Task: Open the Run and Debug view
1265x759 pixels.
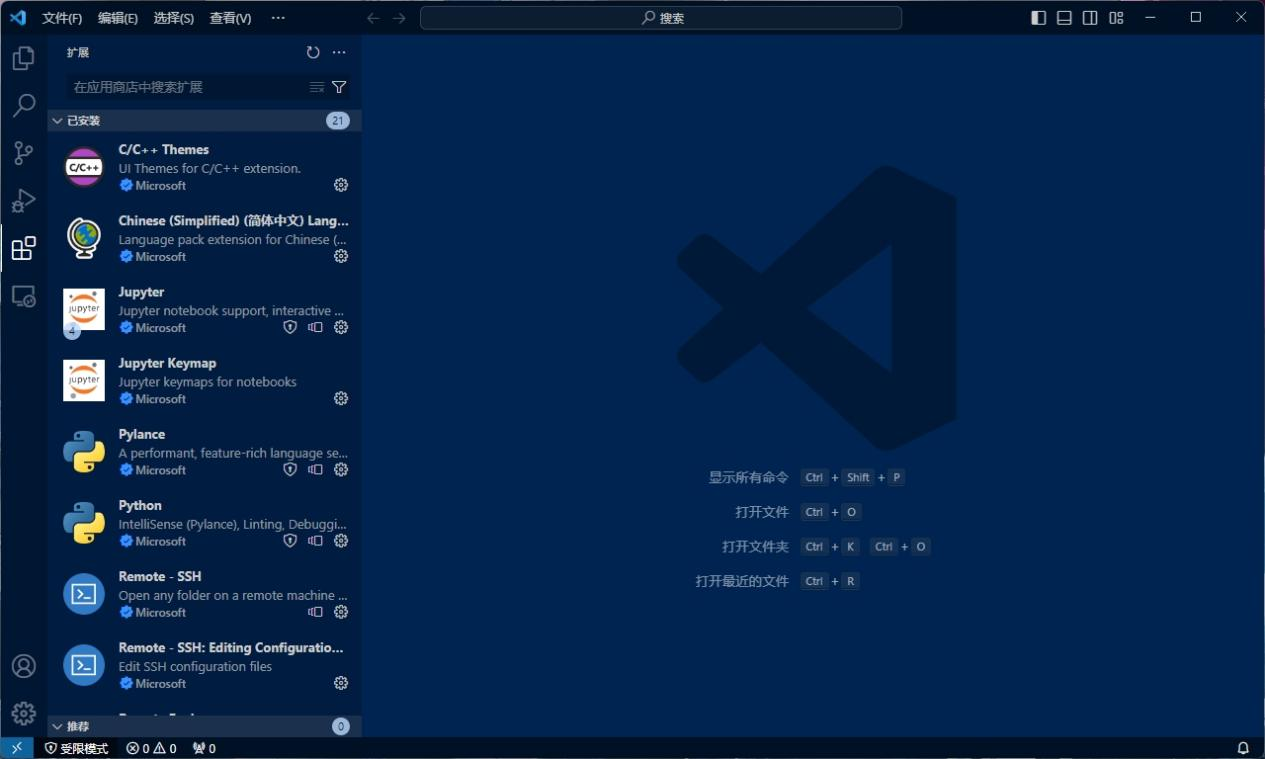Action: pos(23,201)
